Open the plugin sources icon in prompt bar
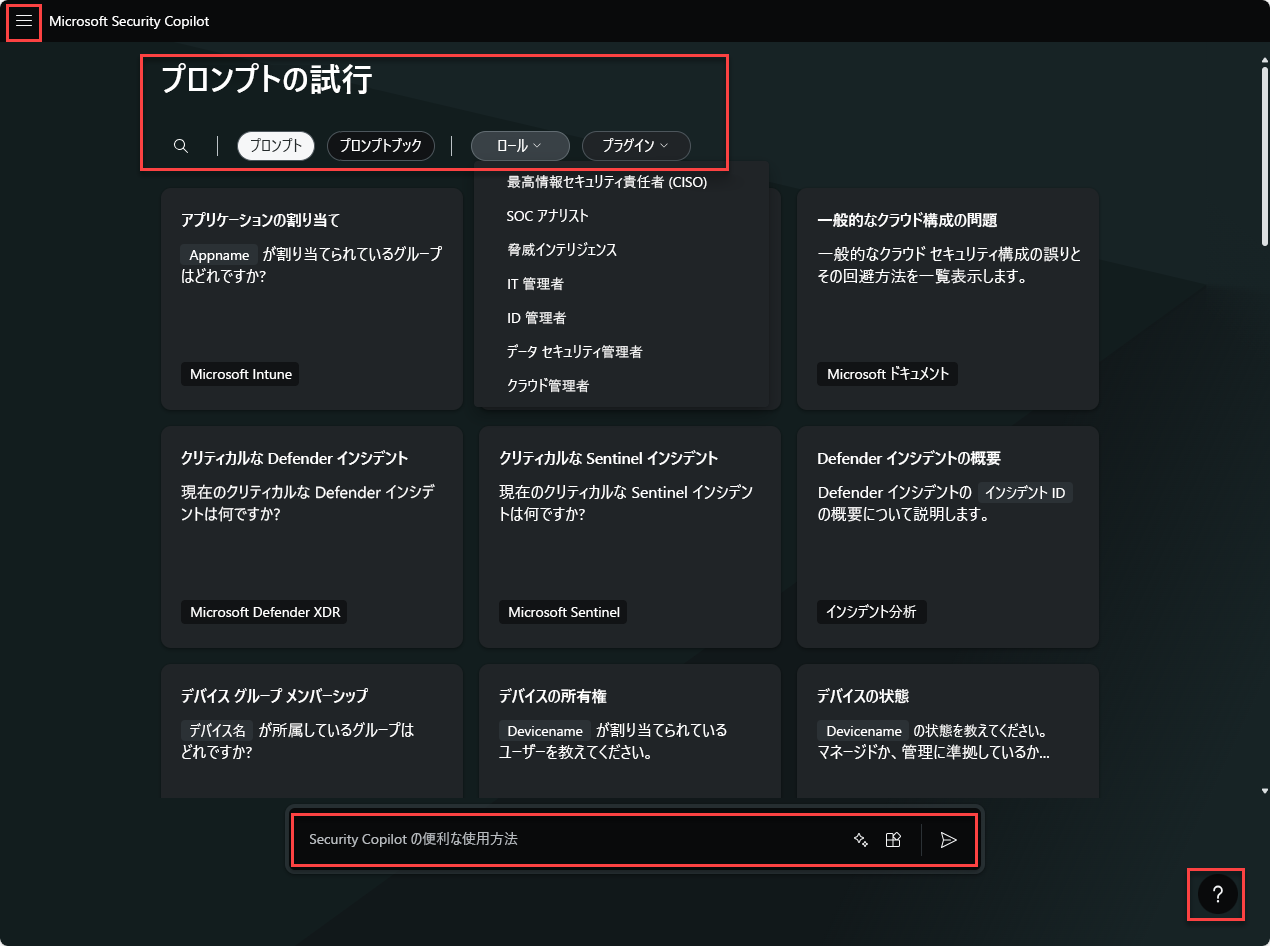1270x946 pixels. pos(894,840)
